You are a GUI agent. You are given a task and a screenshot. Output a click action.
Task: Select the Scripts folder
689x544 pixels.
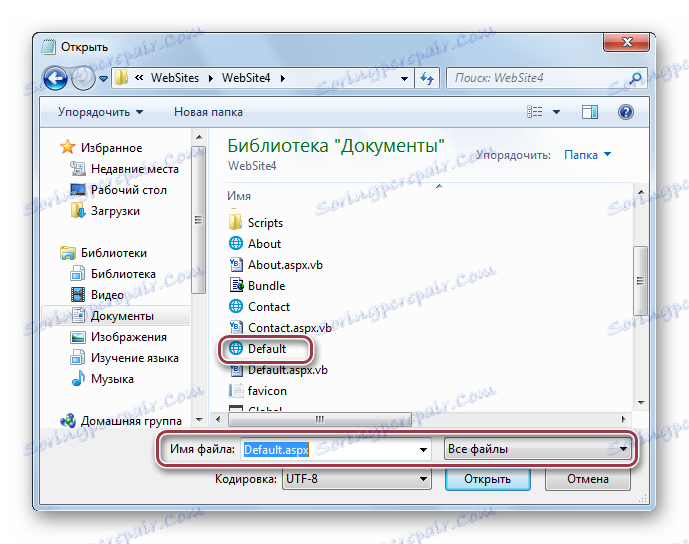(x=265, y=223)
